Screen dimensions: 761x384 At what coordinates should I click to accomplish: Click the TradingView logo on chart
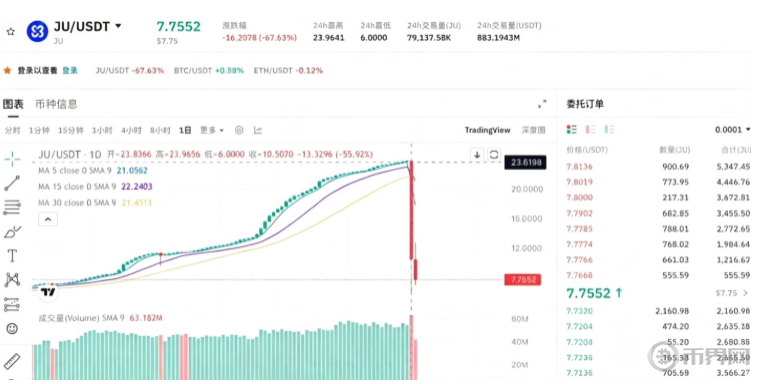point(48,292)
